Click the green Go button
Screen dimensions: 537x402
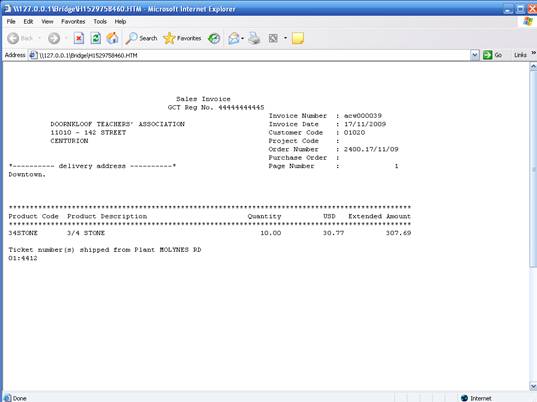(492, 55)
